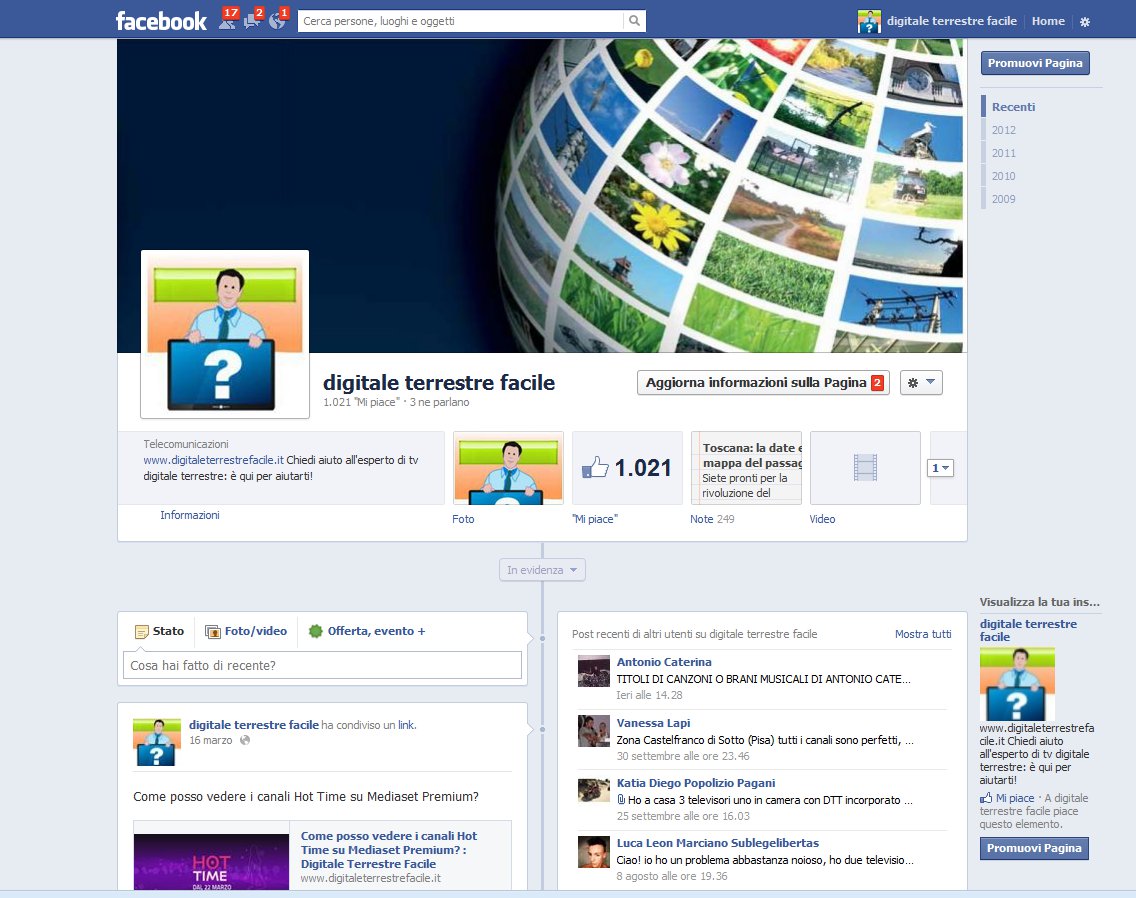Open messages icon with 2 badge
1136x898 pixels.
(253, 18)
